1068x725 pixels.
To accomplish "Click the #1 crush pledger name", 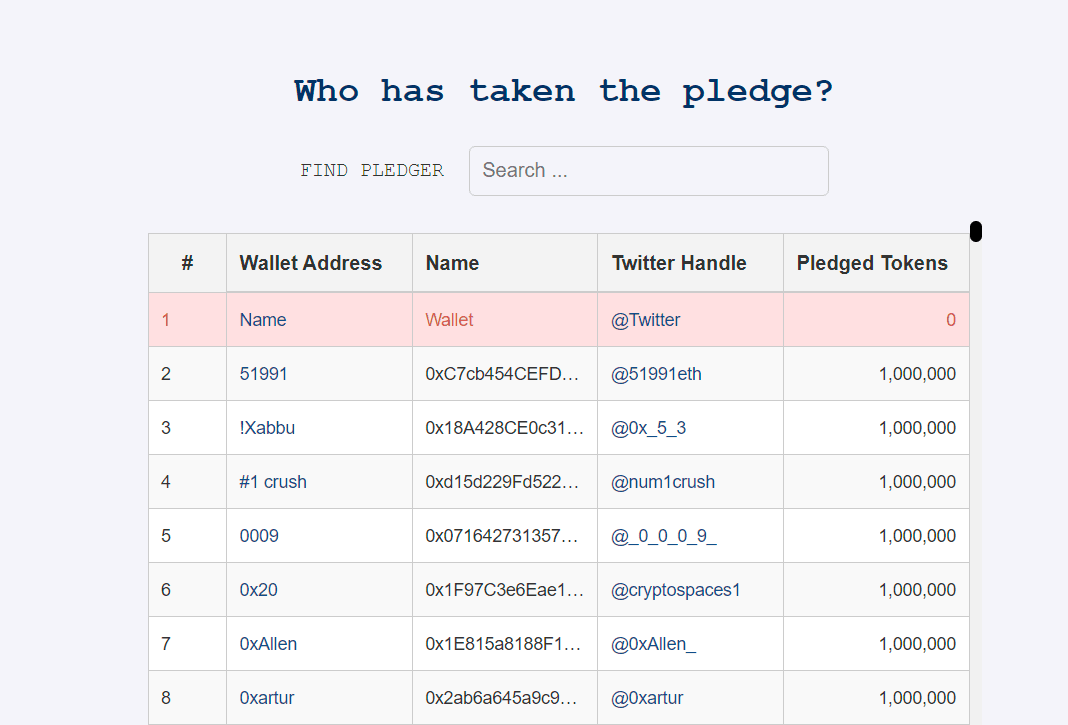I will tap(273, 482).
